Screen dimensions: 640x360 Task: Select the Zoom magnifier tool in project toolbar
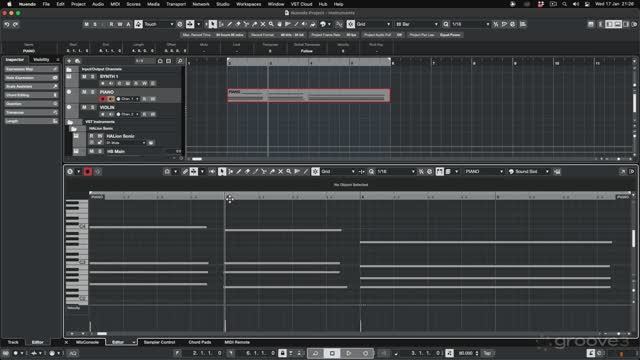271,24
